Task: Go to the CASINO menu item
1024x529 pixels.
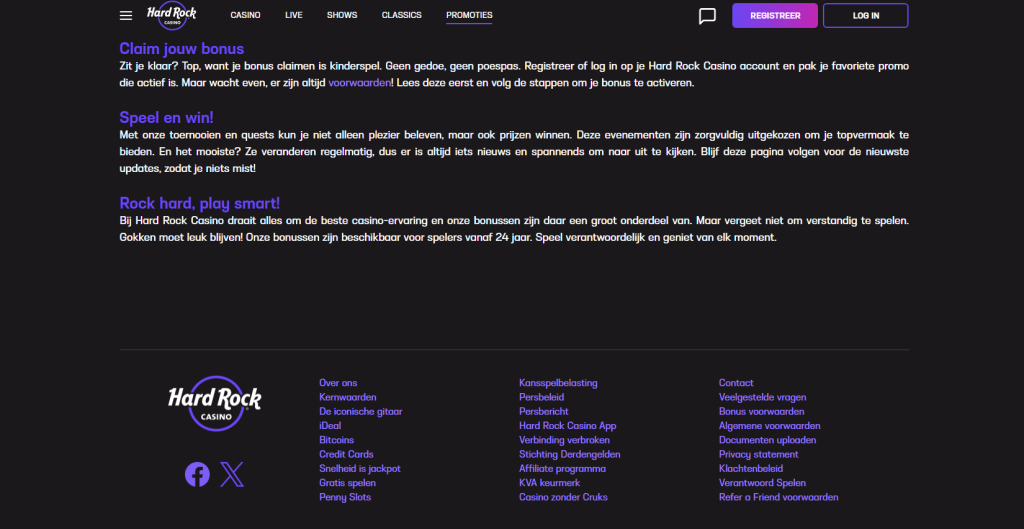Action: pyautogui.click(x=246, y=15)
